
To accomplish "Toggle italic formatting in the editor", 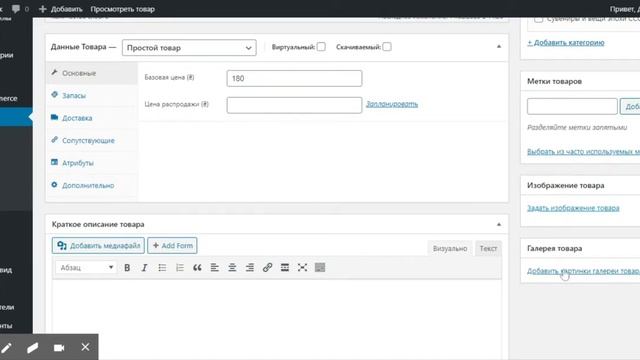I will [144, 268].
